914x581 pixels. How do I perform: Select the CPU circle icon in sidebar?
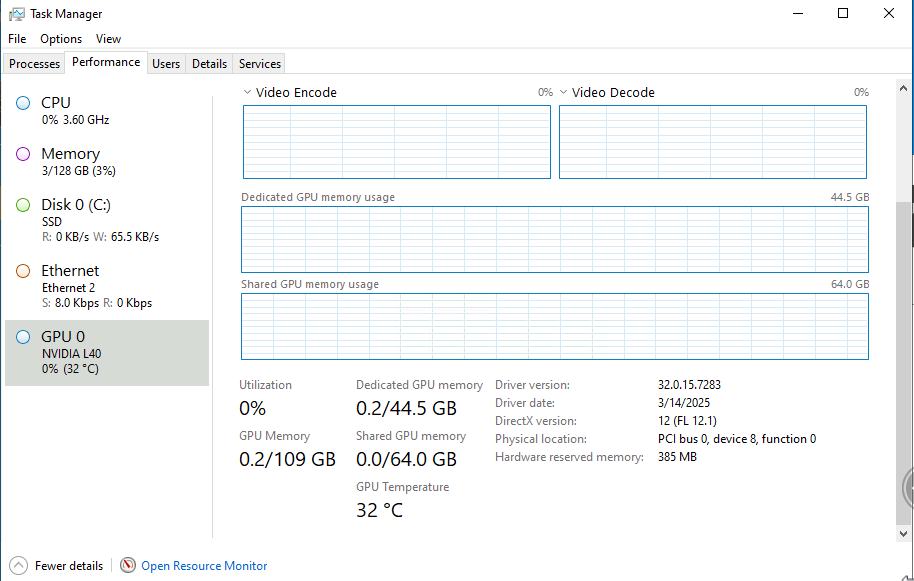[23, 103]
